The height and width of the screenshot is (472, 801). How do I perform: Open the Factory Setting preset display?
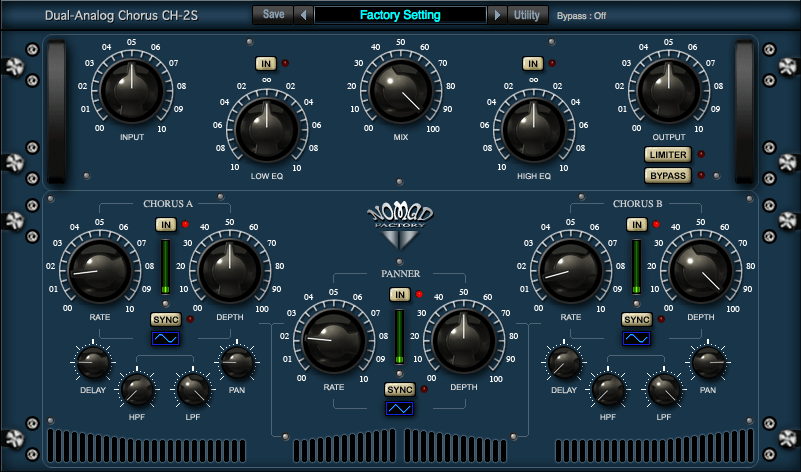point(399,15)
